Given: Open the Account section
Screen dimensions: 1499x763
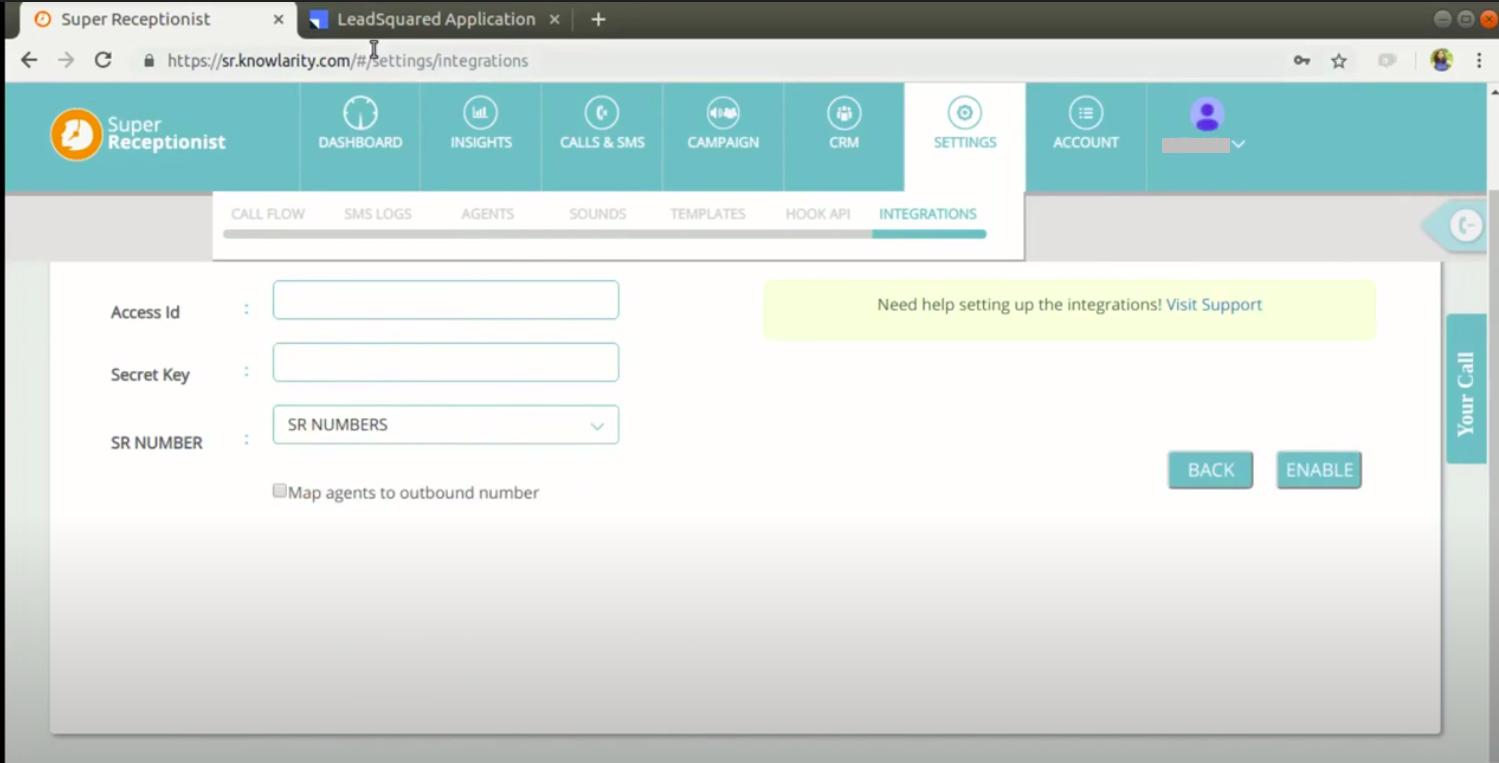Looking at the screenshot, I should (x=1086, y=125).
